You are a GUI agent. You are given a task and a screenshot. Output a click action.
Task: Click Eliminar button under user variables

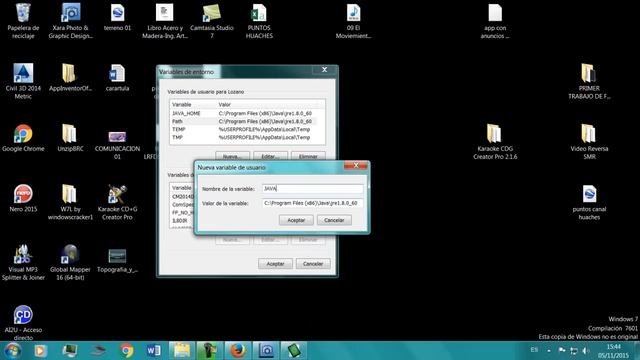pos(308,156)
